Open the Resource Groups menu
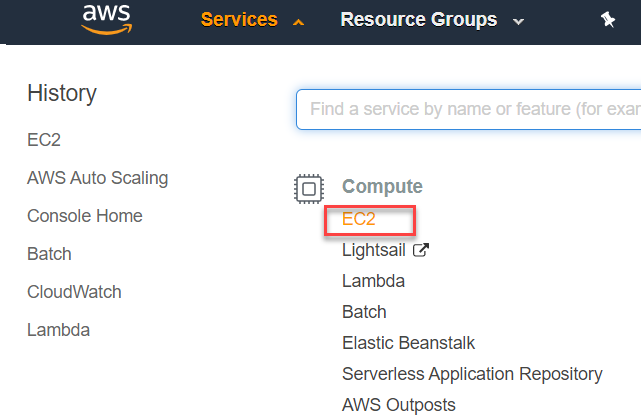 (419, 19)
